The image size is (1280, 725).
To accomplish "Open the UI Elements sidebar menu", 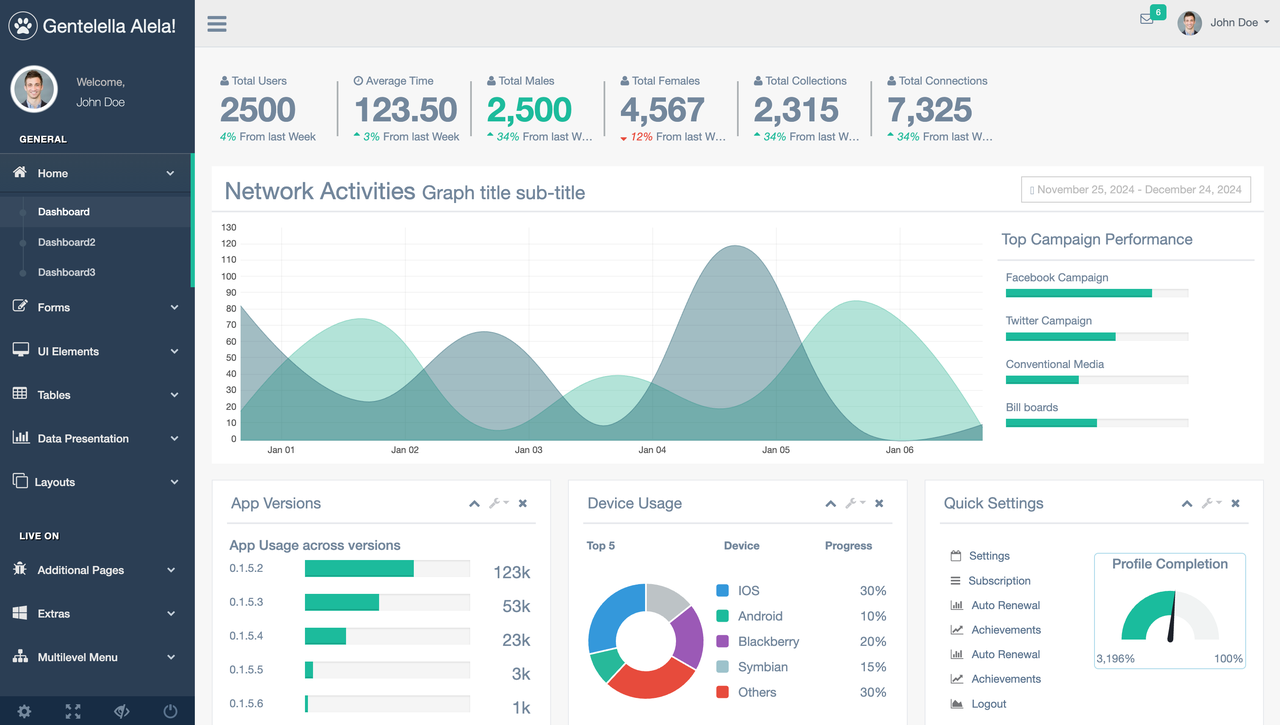I will [x=67, y=351].
